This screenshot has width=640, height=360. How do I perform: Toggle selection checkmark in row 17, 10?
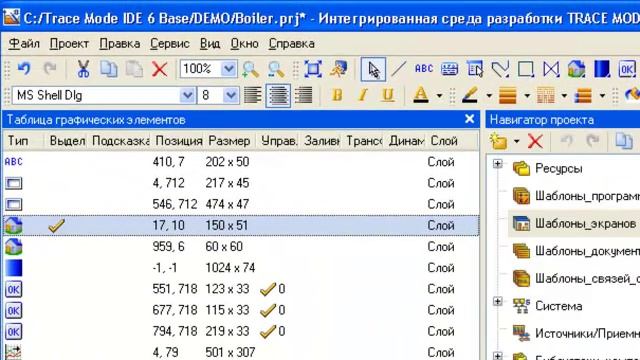coord(56,225)
